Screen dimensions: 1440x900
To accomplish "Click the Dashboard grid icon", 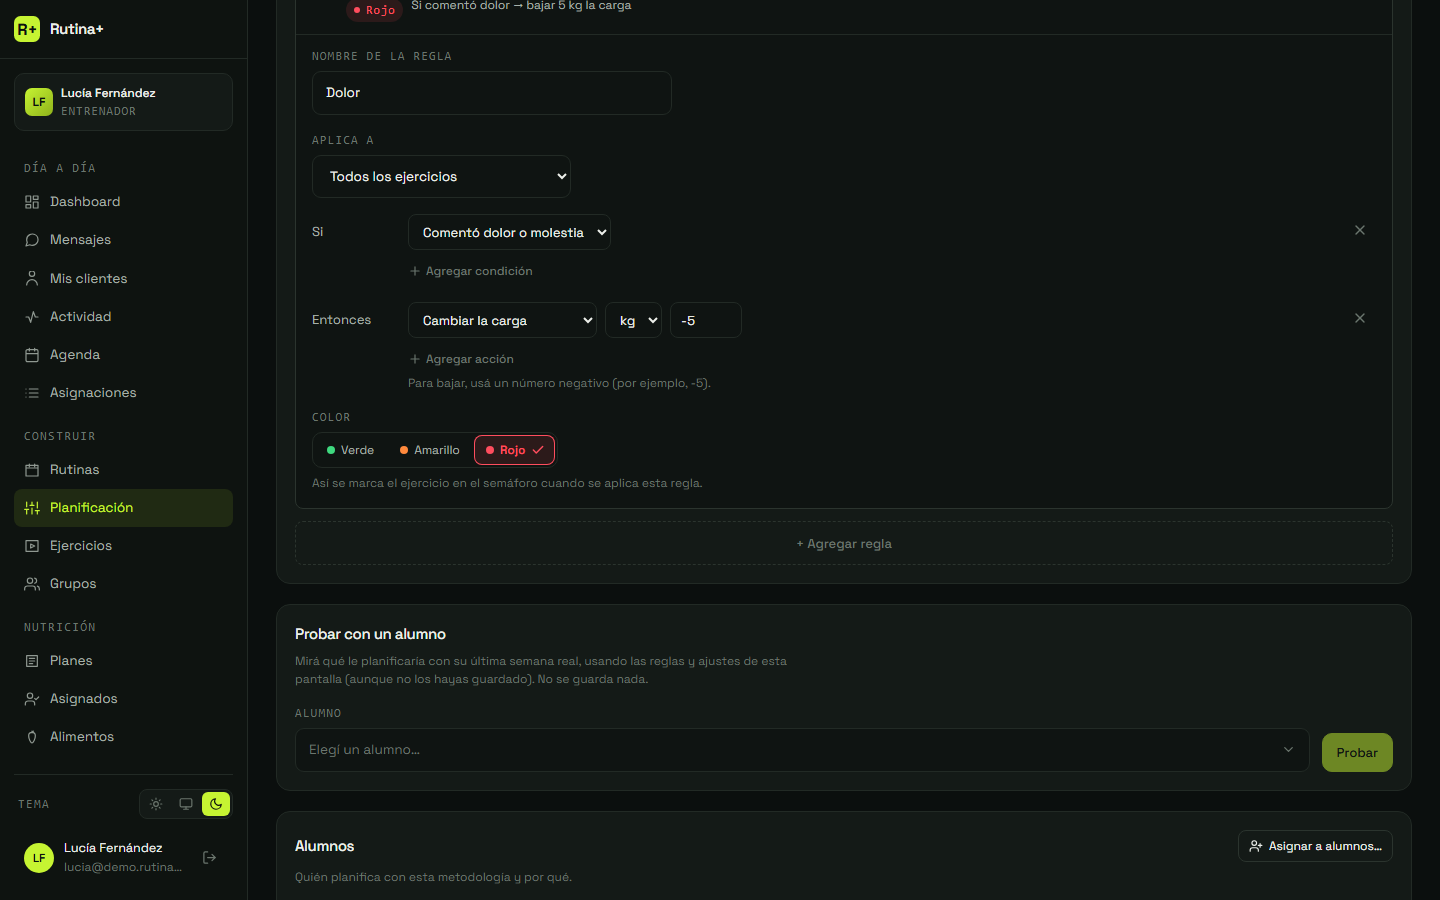I will [32, 202].
